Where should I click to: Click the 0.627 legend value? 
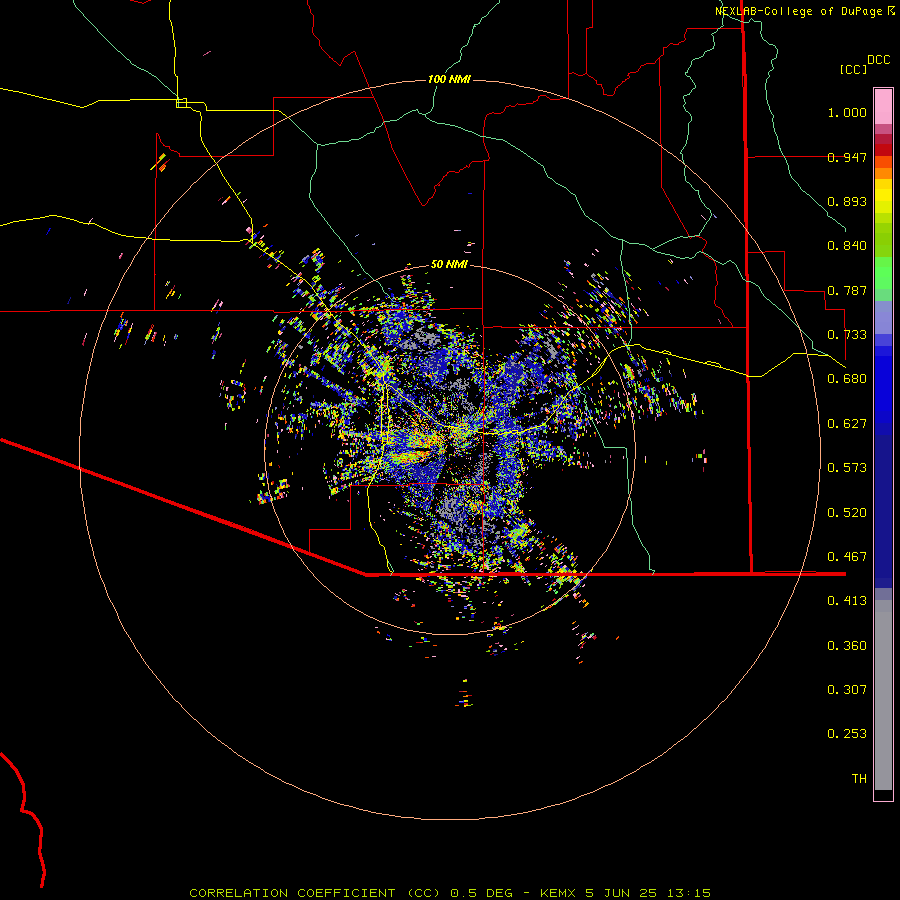pyautogui.click(x=847, y=424)
